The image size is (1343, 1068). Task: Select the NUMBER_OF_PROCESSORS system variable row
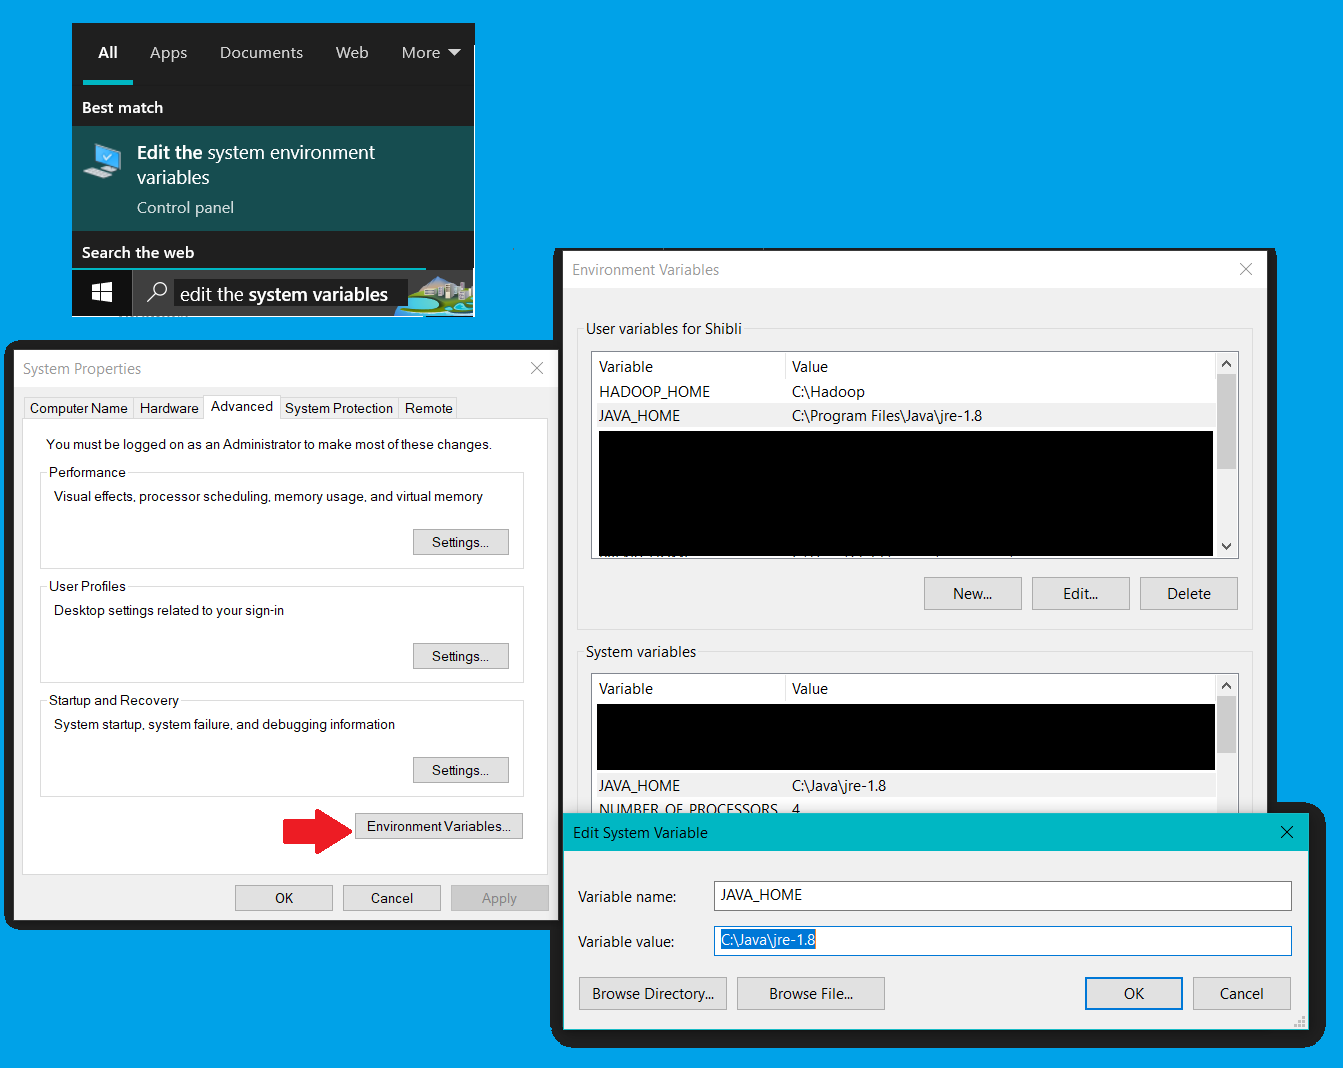pos(905,806)
